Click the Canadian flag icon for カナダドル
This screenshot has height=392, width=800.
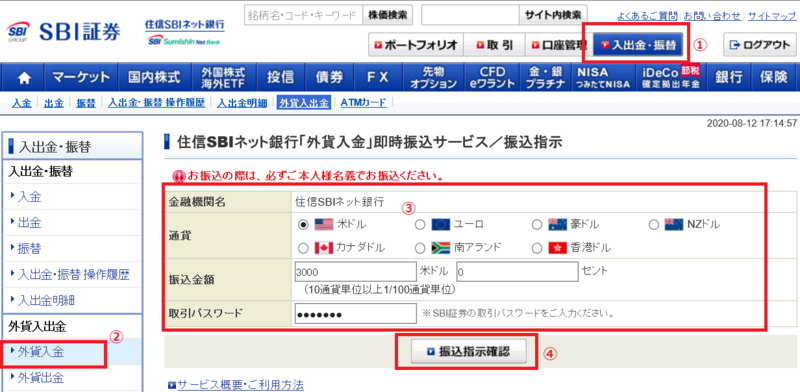pyautogui.click(x=323, y=248)
